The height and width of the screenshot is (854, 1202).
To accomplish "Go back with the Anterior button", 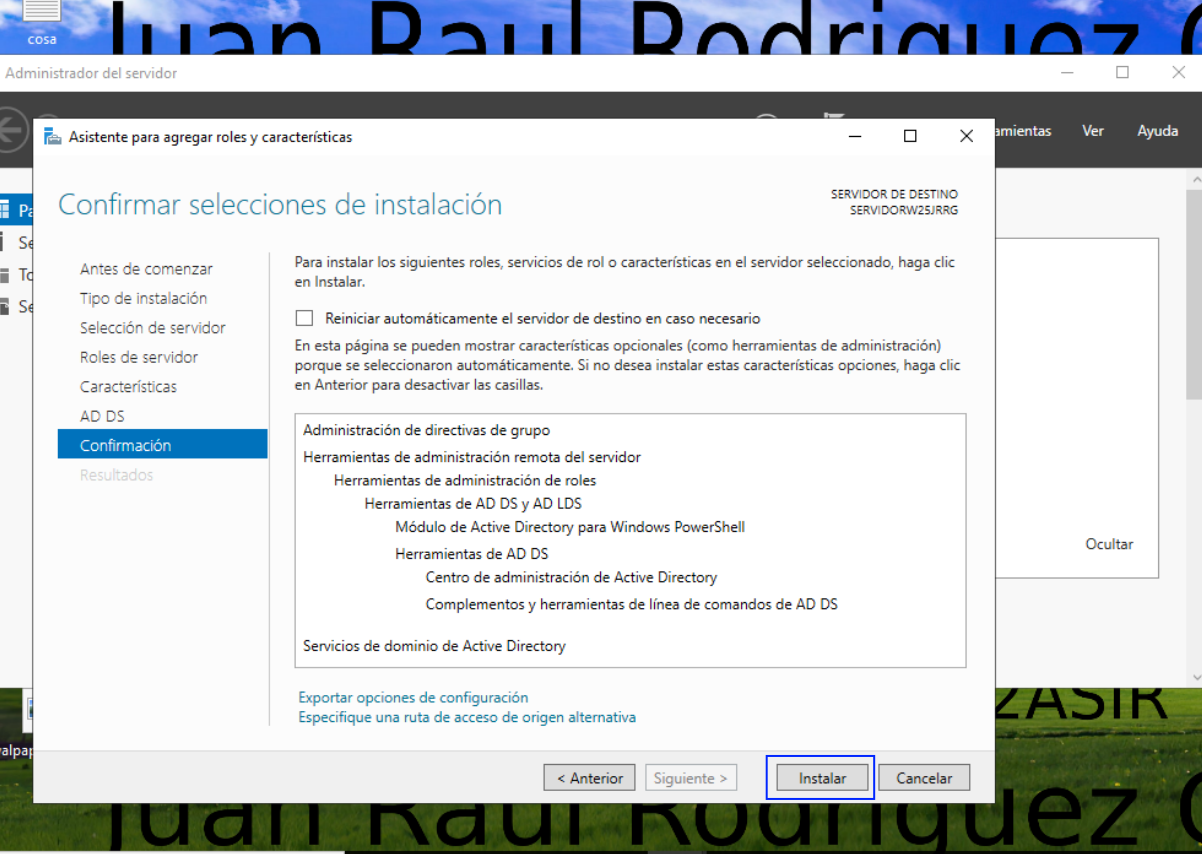I will click(590, 778).
